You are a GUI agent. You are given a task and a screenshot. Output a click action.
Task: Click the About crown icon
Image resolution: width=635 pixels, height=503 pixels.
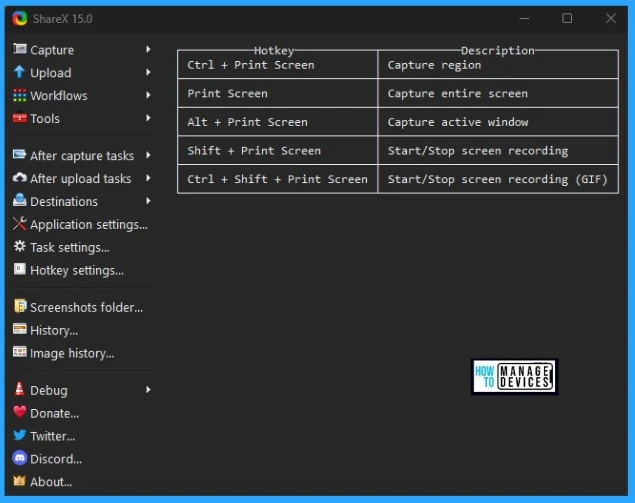[x=19, y=481]
